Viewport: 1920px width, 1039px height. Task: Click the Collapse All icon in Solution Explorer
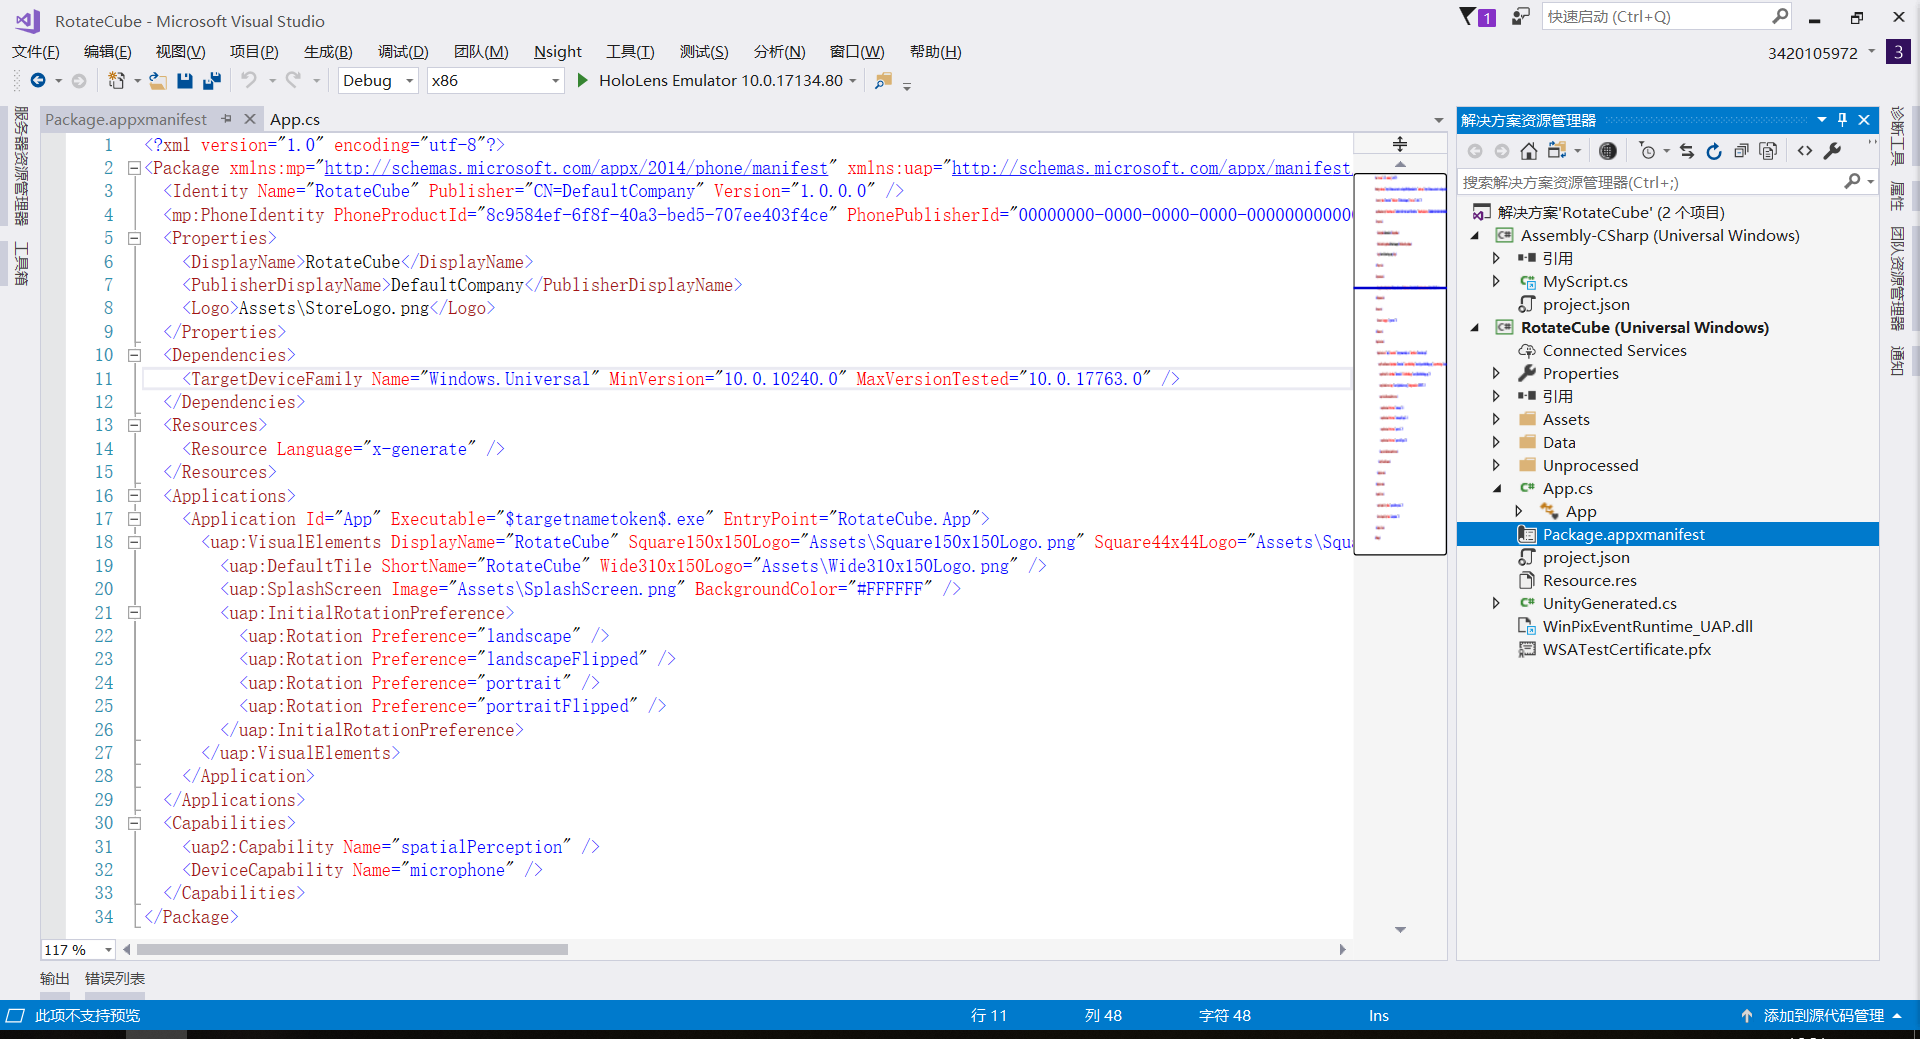pos(1741,151)
